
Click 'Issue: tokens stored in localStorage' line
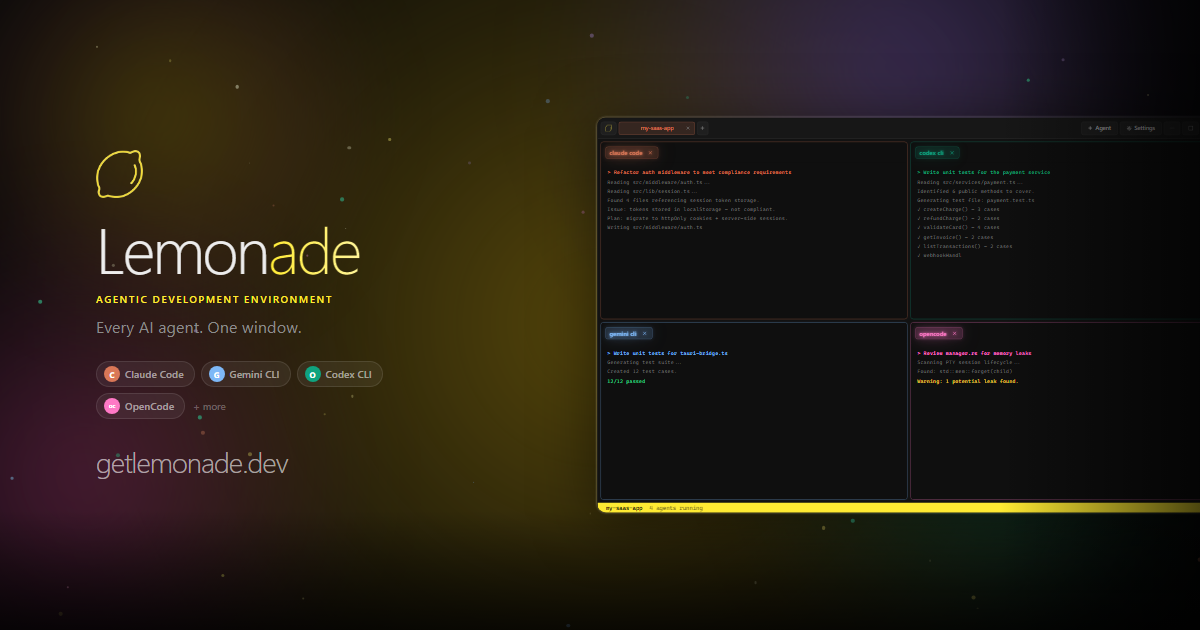pos(691,209)
